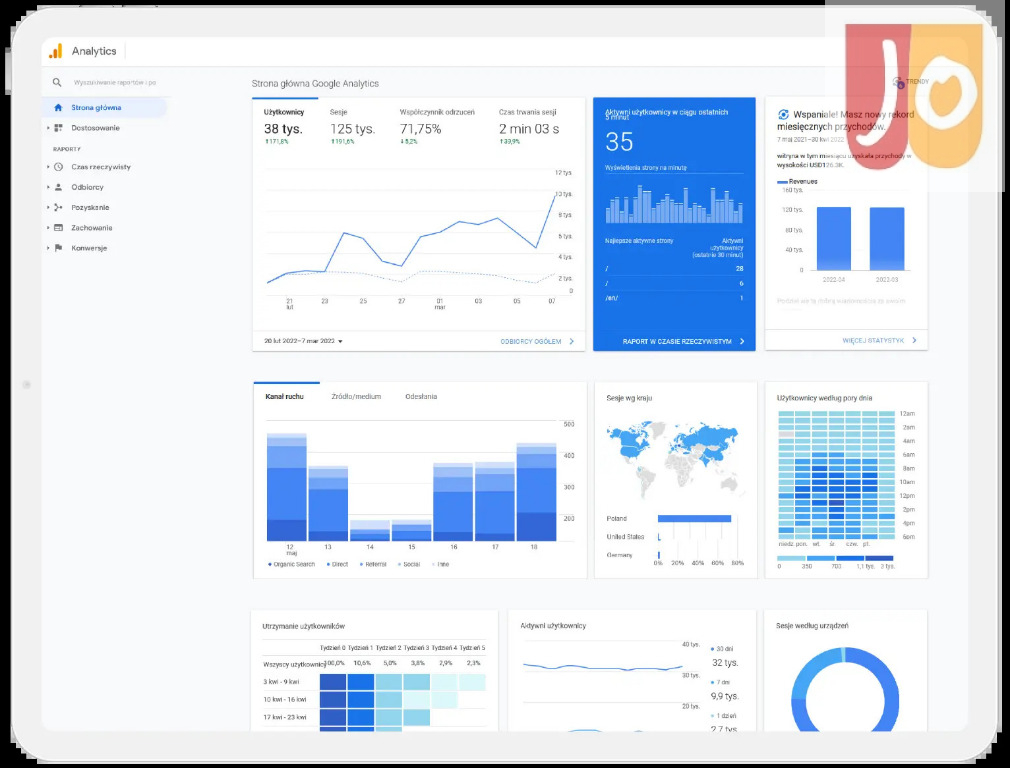
Task: Open the date range dropdown
Action: point(303,341)
